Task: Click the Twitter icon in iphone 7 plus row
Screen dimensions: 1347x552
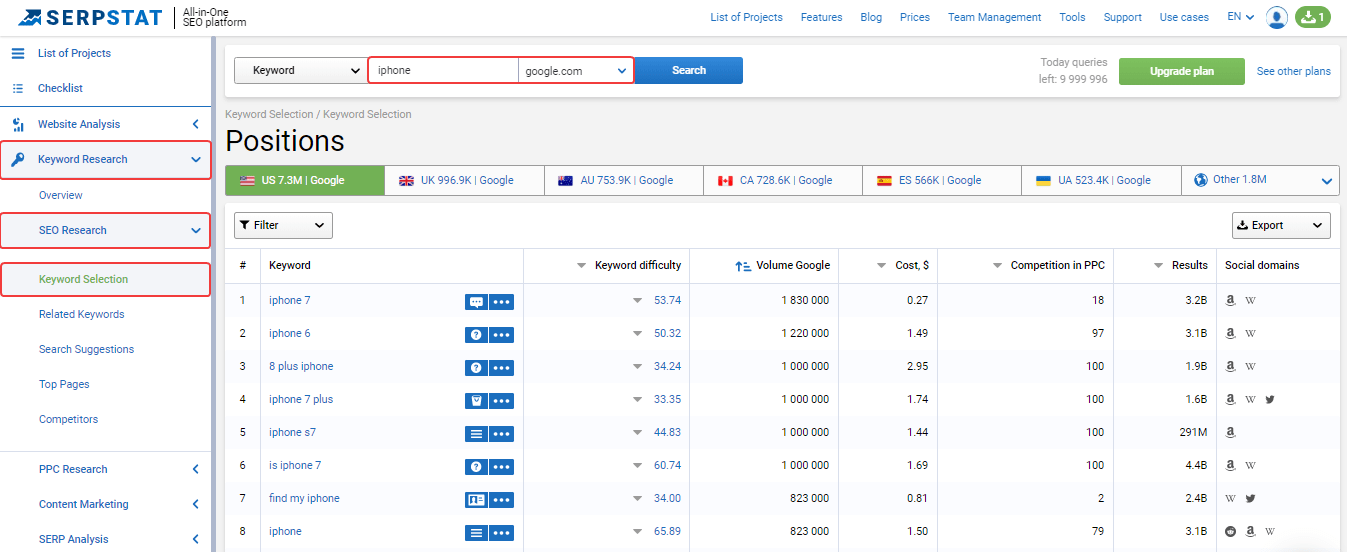Action: pos(1270,399)
